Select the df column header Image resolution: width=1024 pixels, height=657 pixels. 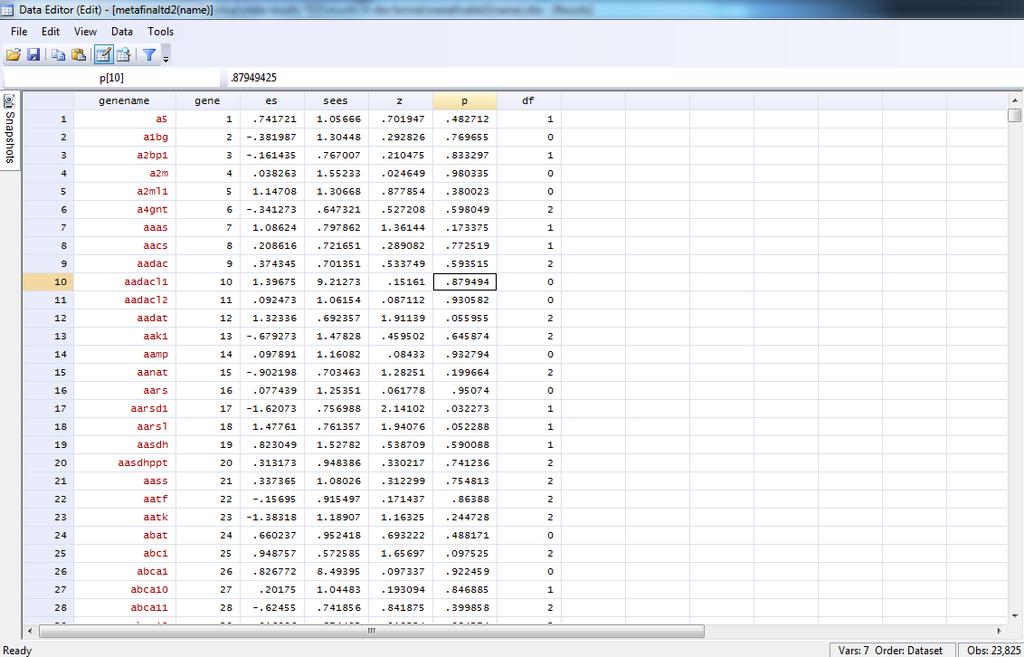[528, 101]
